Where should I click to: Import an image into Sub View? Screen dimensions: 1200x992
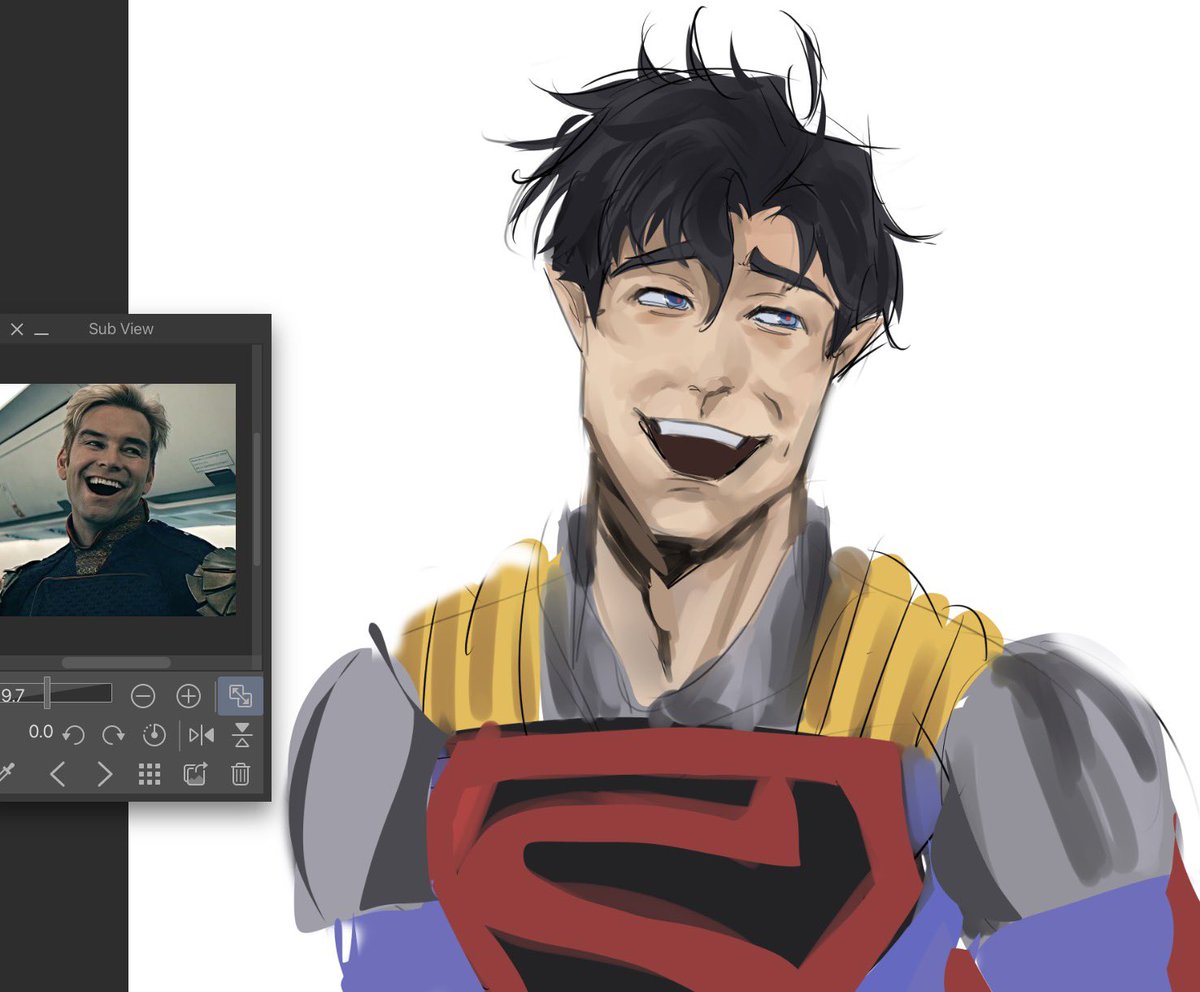point(195,773)
